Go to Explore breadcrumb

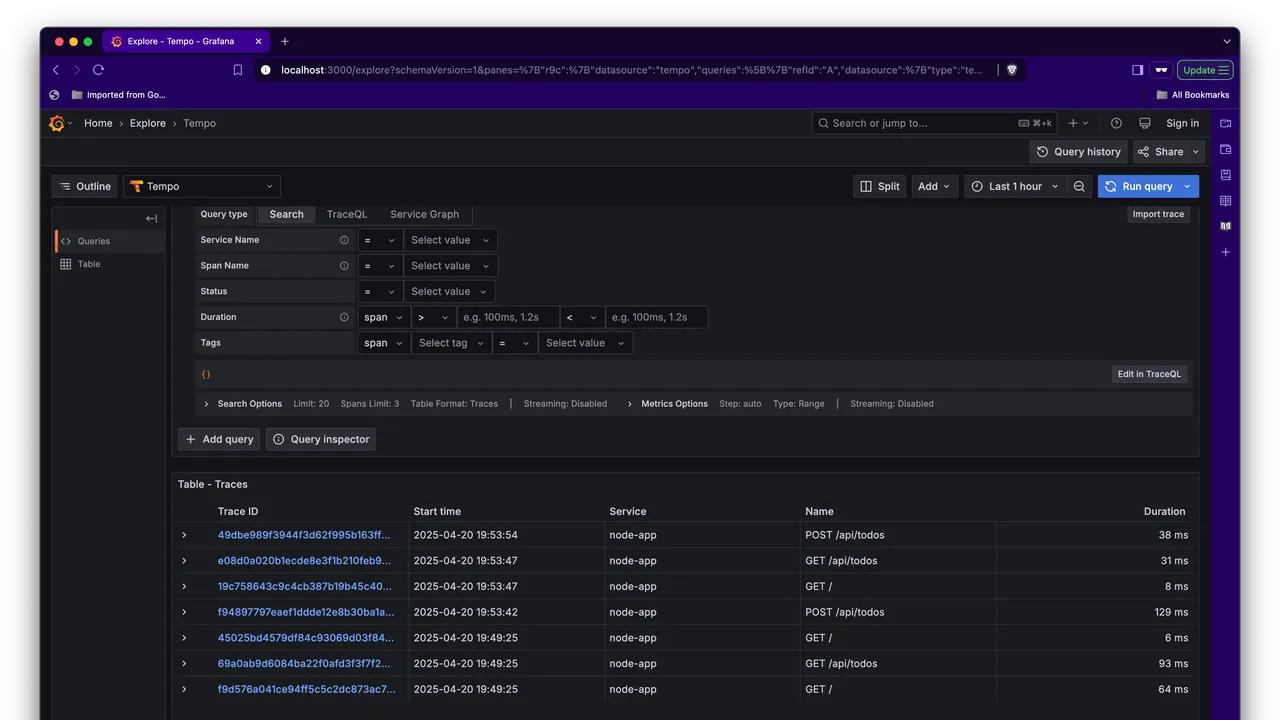(x=148, y=123)
